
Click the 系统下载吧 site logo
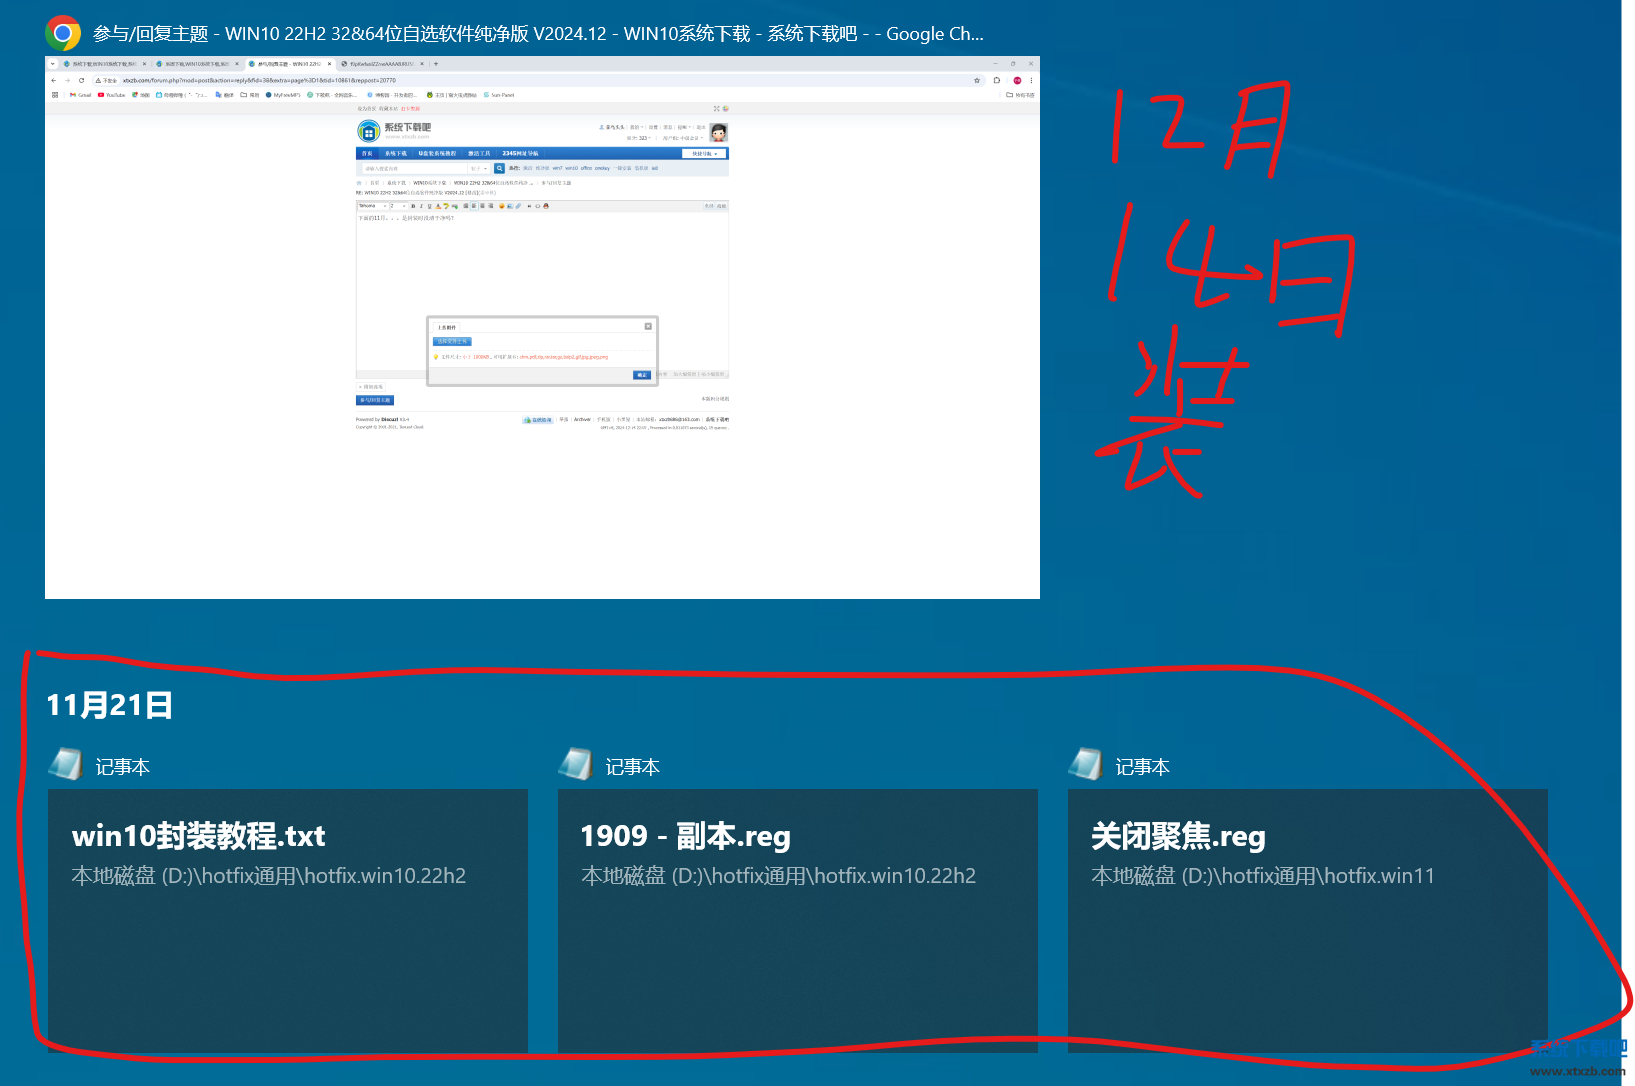pyautogui.click(x=368, y=131)
